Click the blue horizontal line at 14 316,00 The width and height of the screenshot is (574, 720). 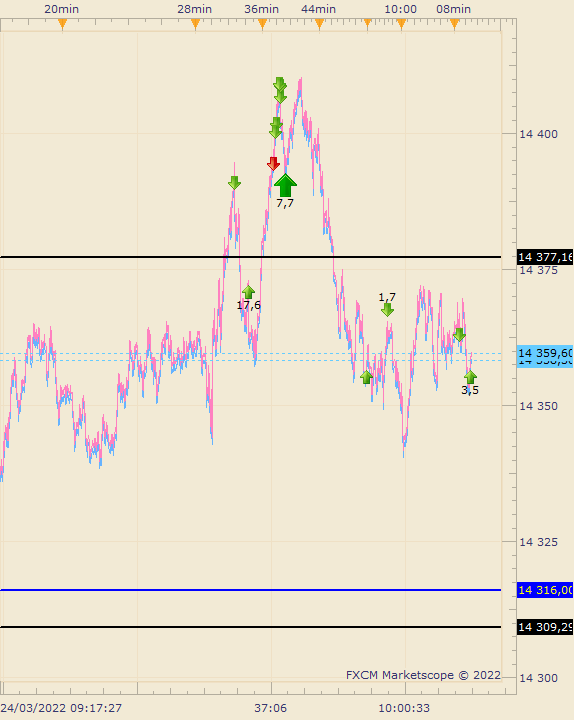(x=251, y=590)
